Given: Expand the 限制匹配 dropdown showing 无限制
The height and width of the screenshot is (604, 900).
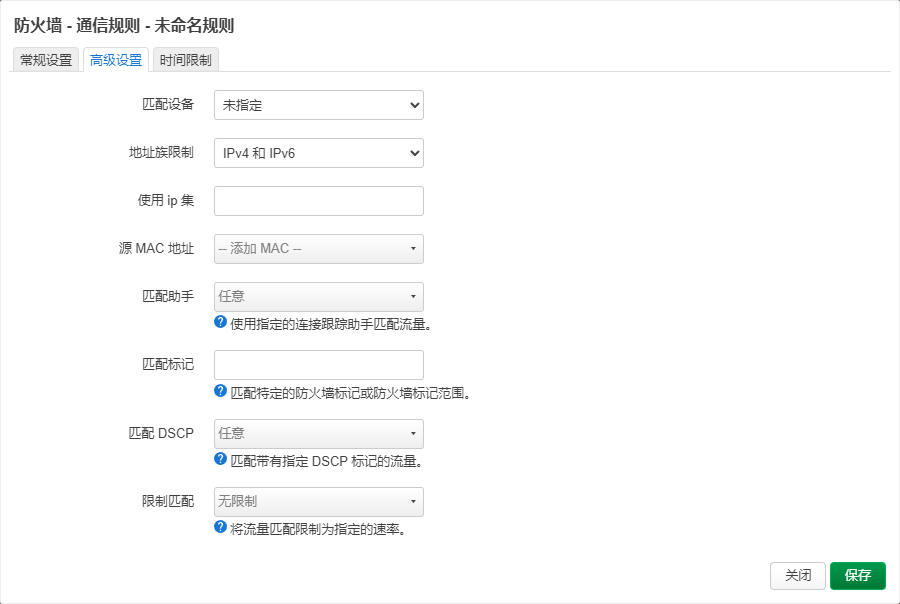Looking at the screenshot, I should 318,502.
